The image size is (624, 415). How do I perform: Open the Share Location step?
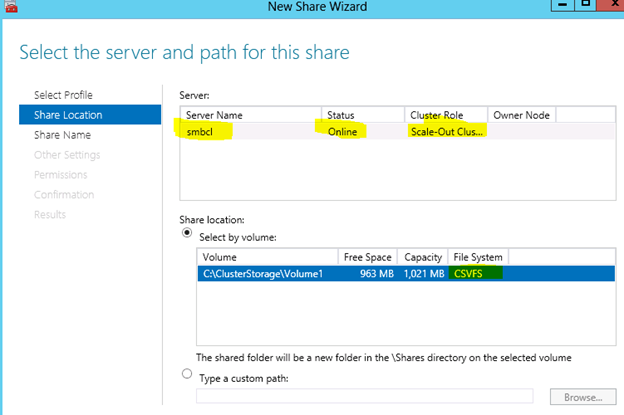90,115
